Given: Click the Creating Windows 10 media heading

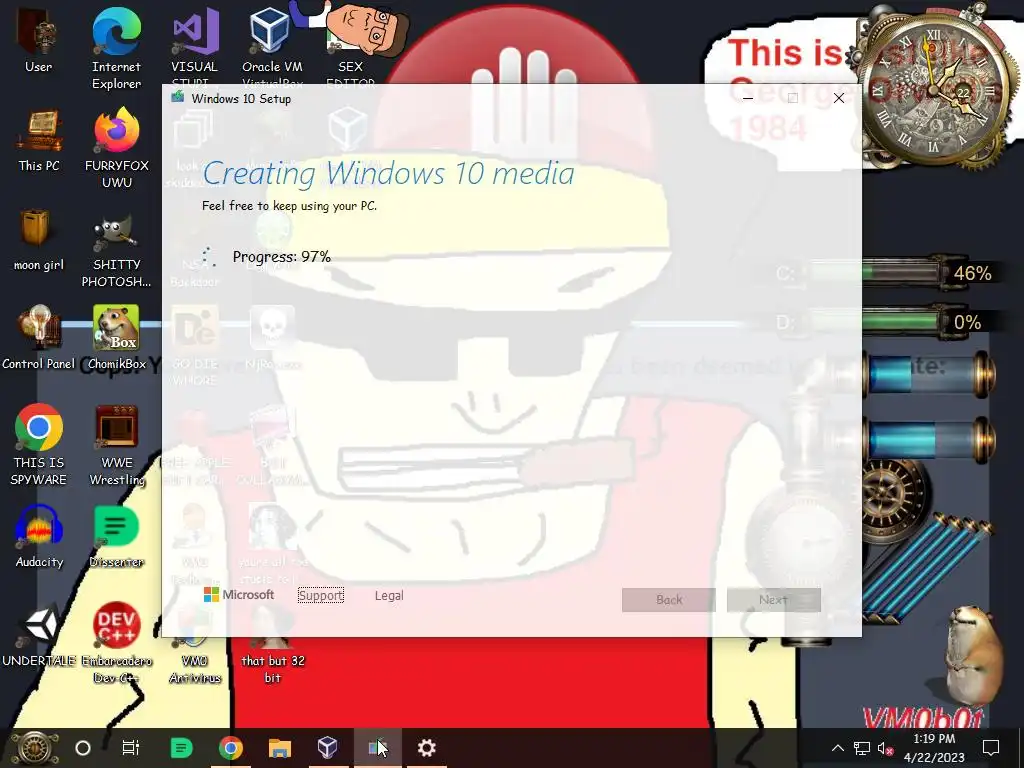Looking at the screenshot, I should (x=389, y=174).
